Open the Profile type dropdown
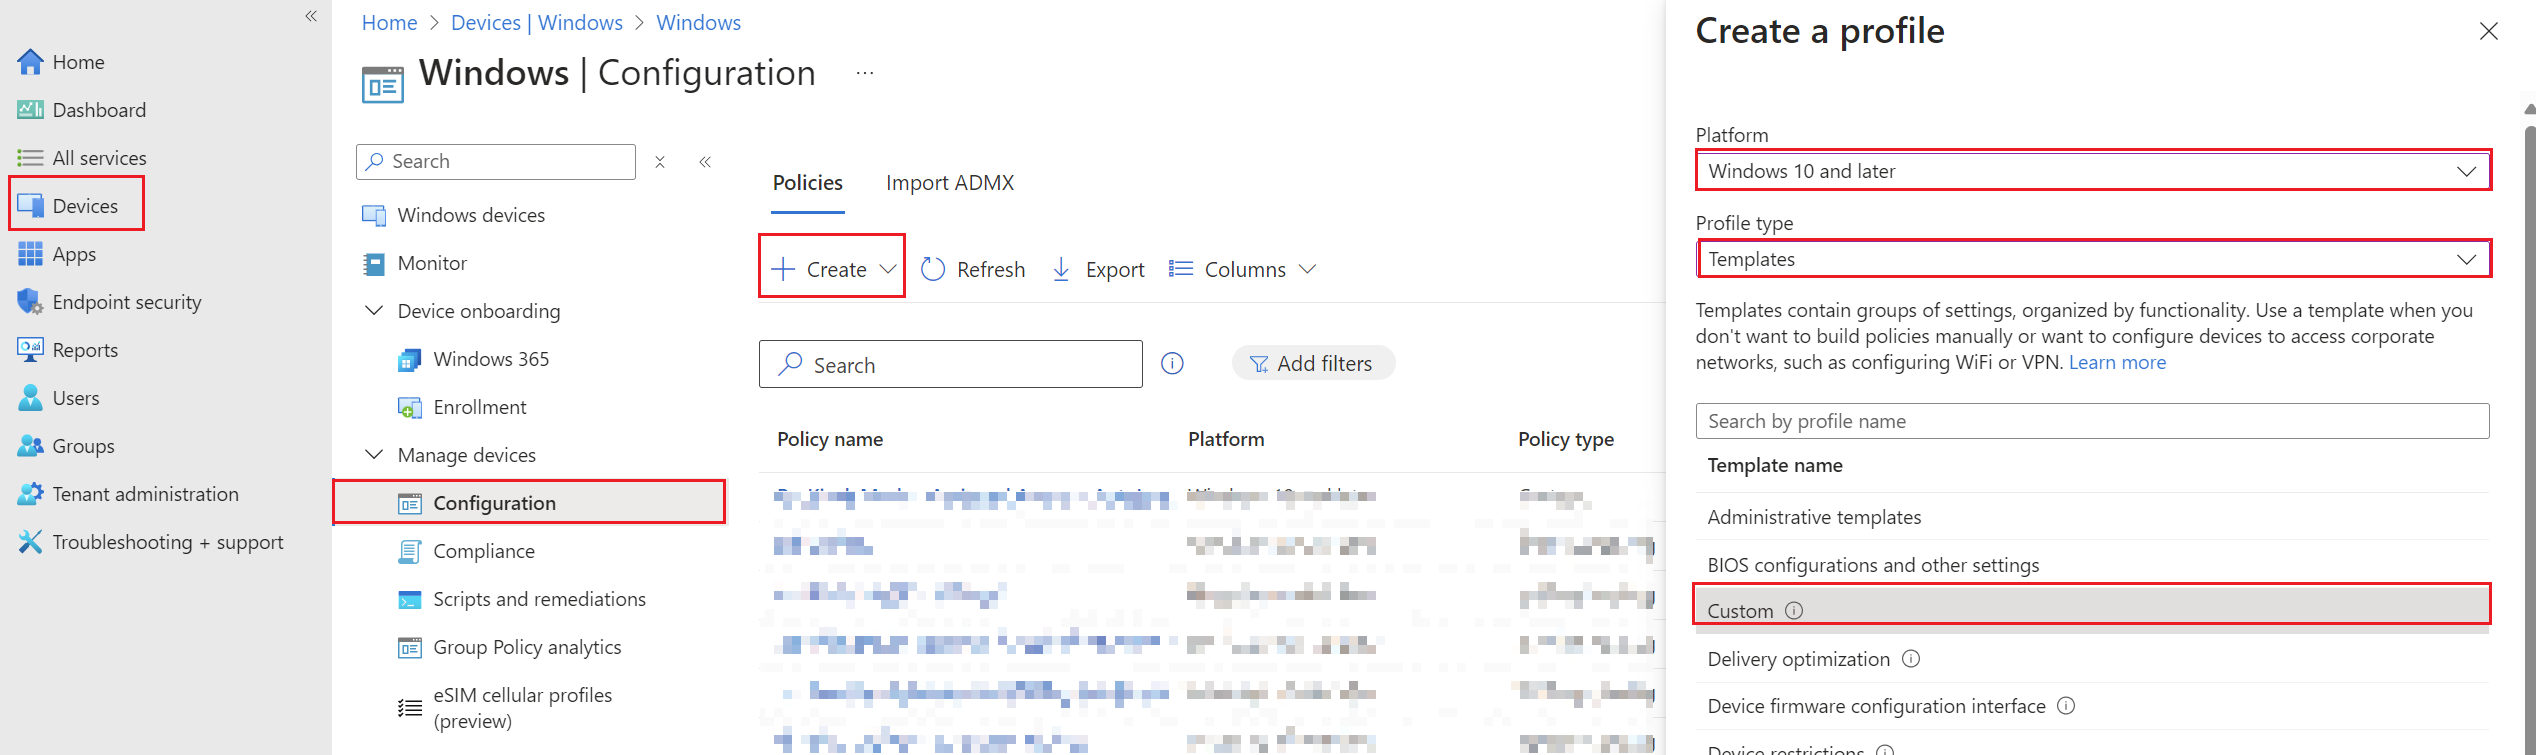The width and height of the screenshot is (2536, 755). 2092,259
